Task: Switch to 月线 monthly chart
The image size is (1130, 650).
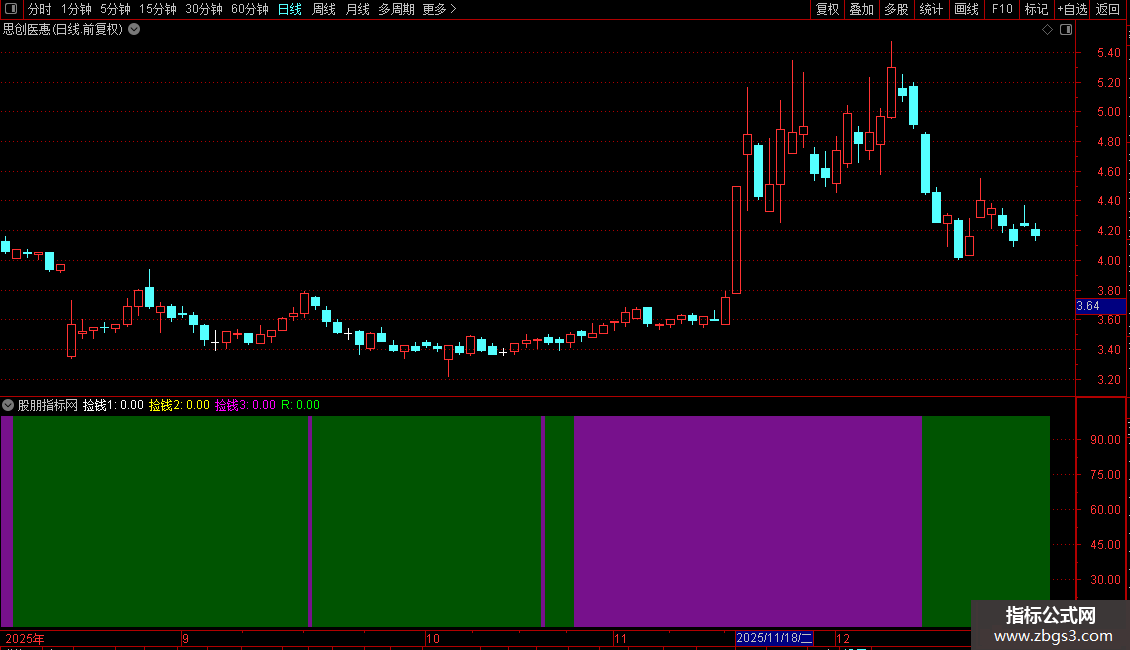Action: [x=357, y=9]
